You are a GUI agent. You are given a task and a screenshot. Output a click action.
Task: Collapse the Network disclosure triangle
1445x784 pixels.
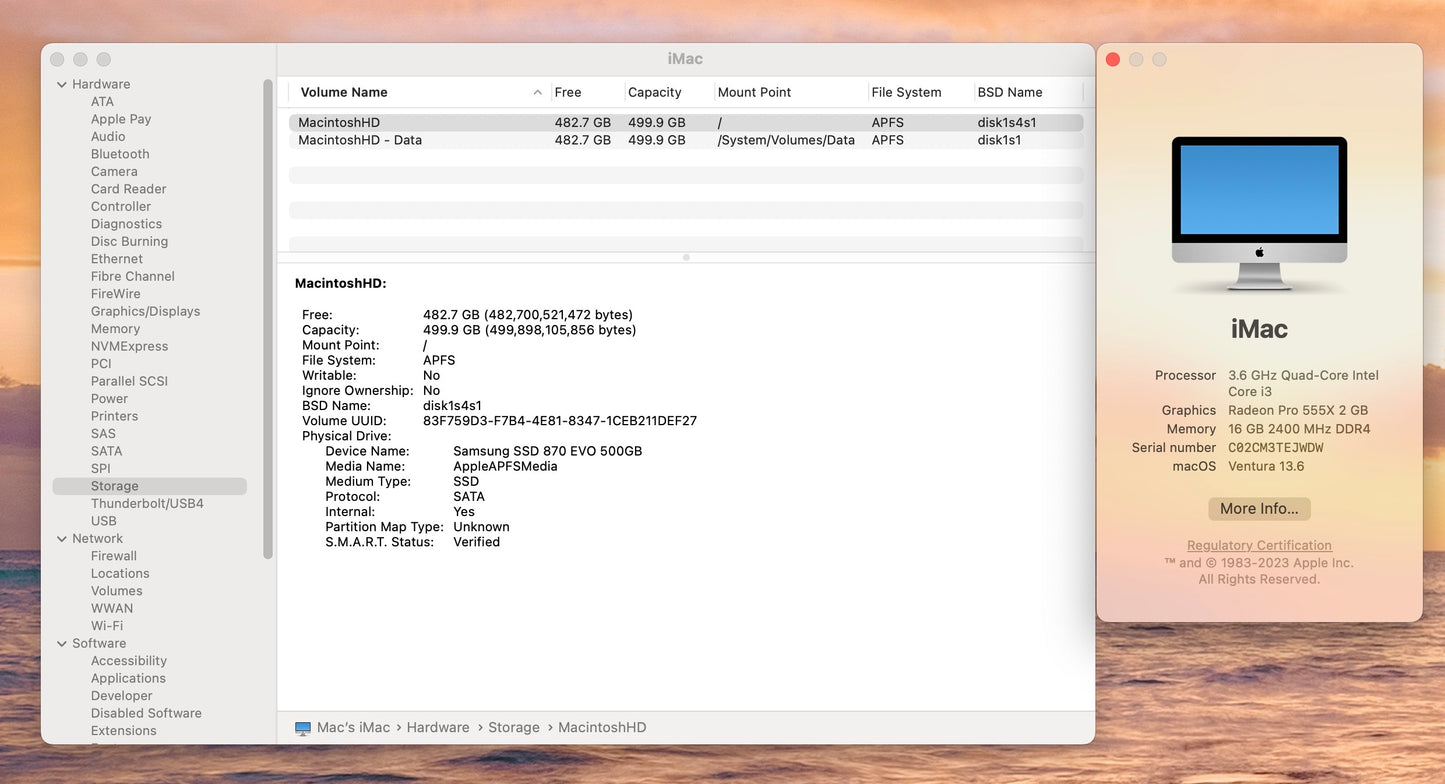(62, 539)
